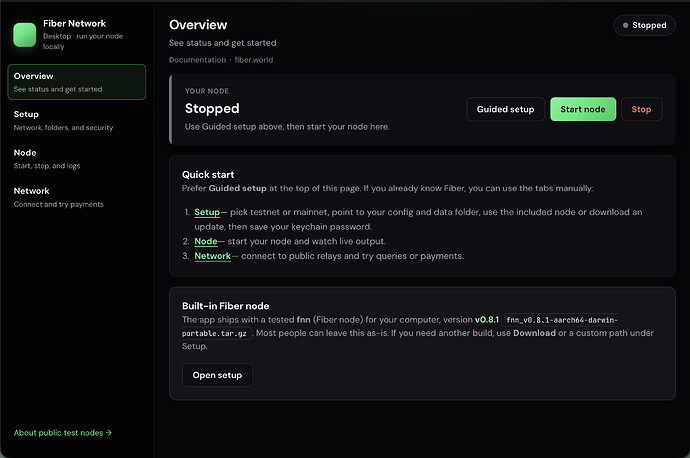Follow the Setup link in Quick start
Screen dimensions: 690x458
pyautogui.click(x=207, y=212)
